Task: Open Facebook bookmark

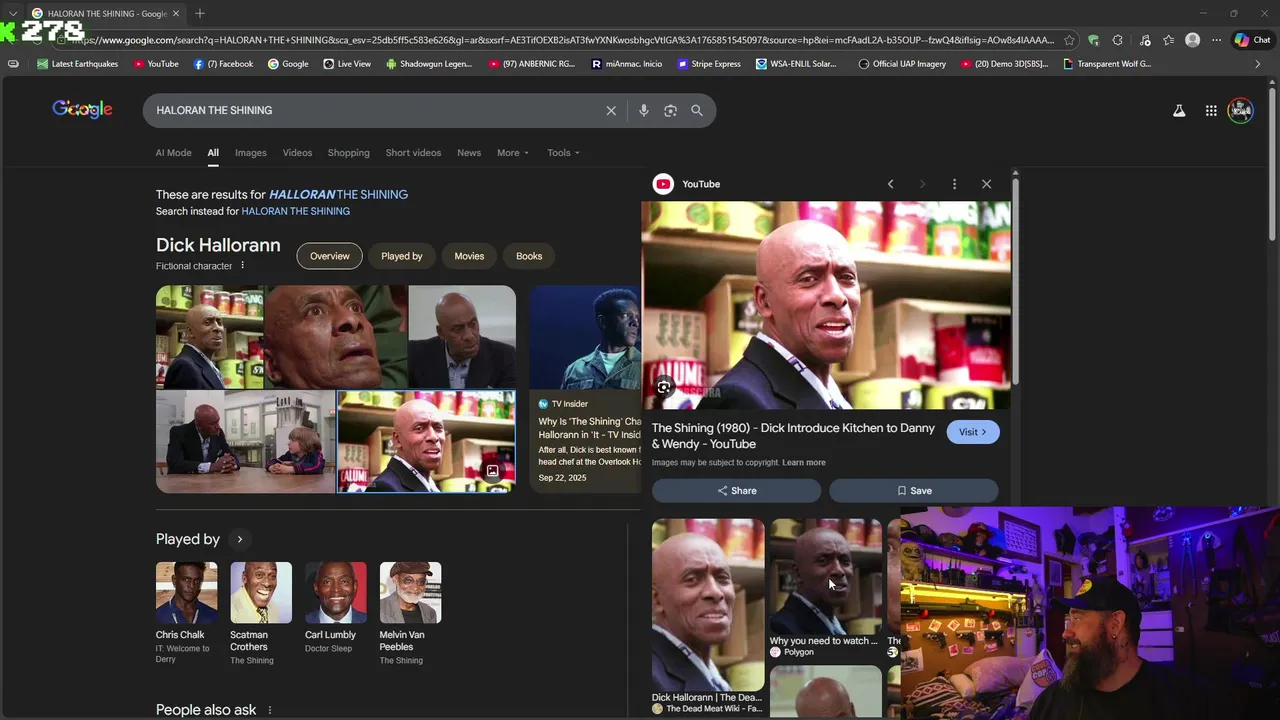Action: click(x=223, y=64)
